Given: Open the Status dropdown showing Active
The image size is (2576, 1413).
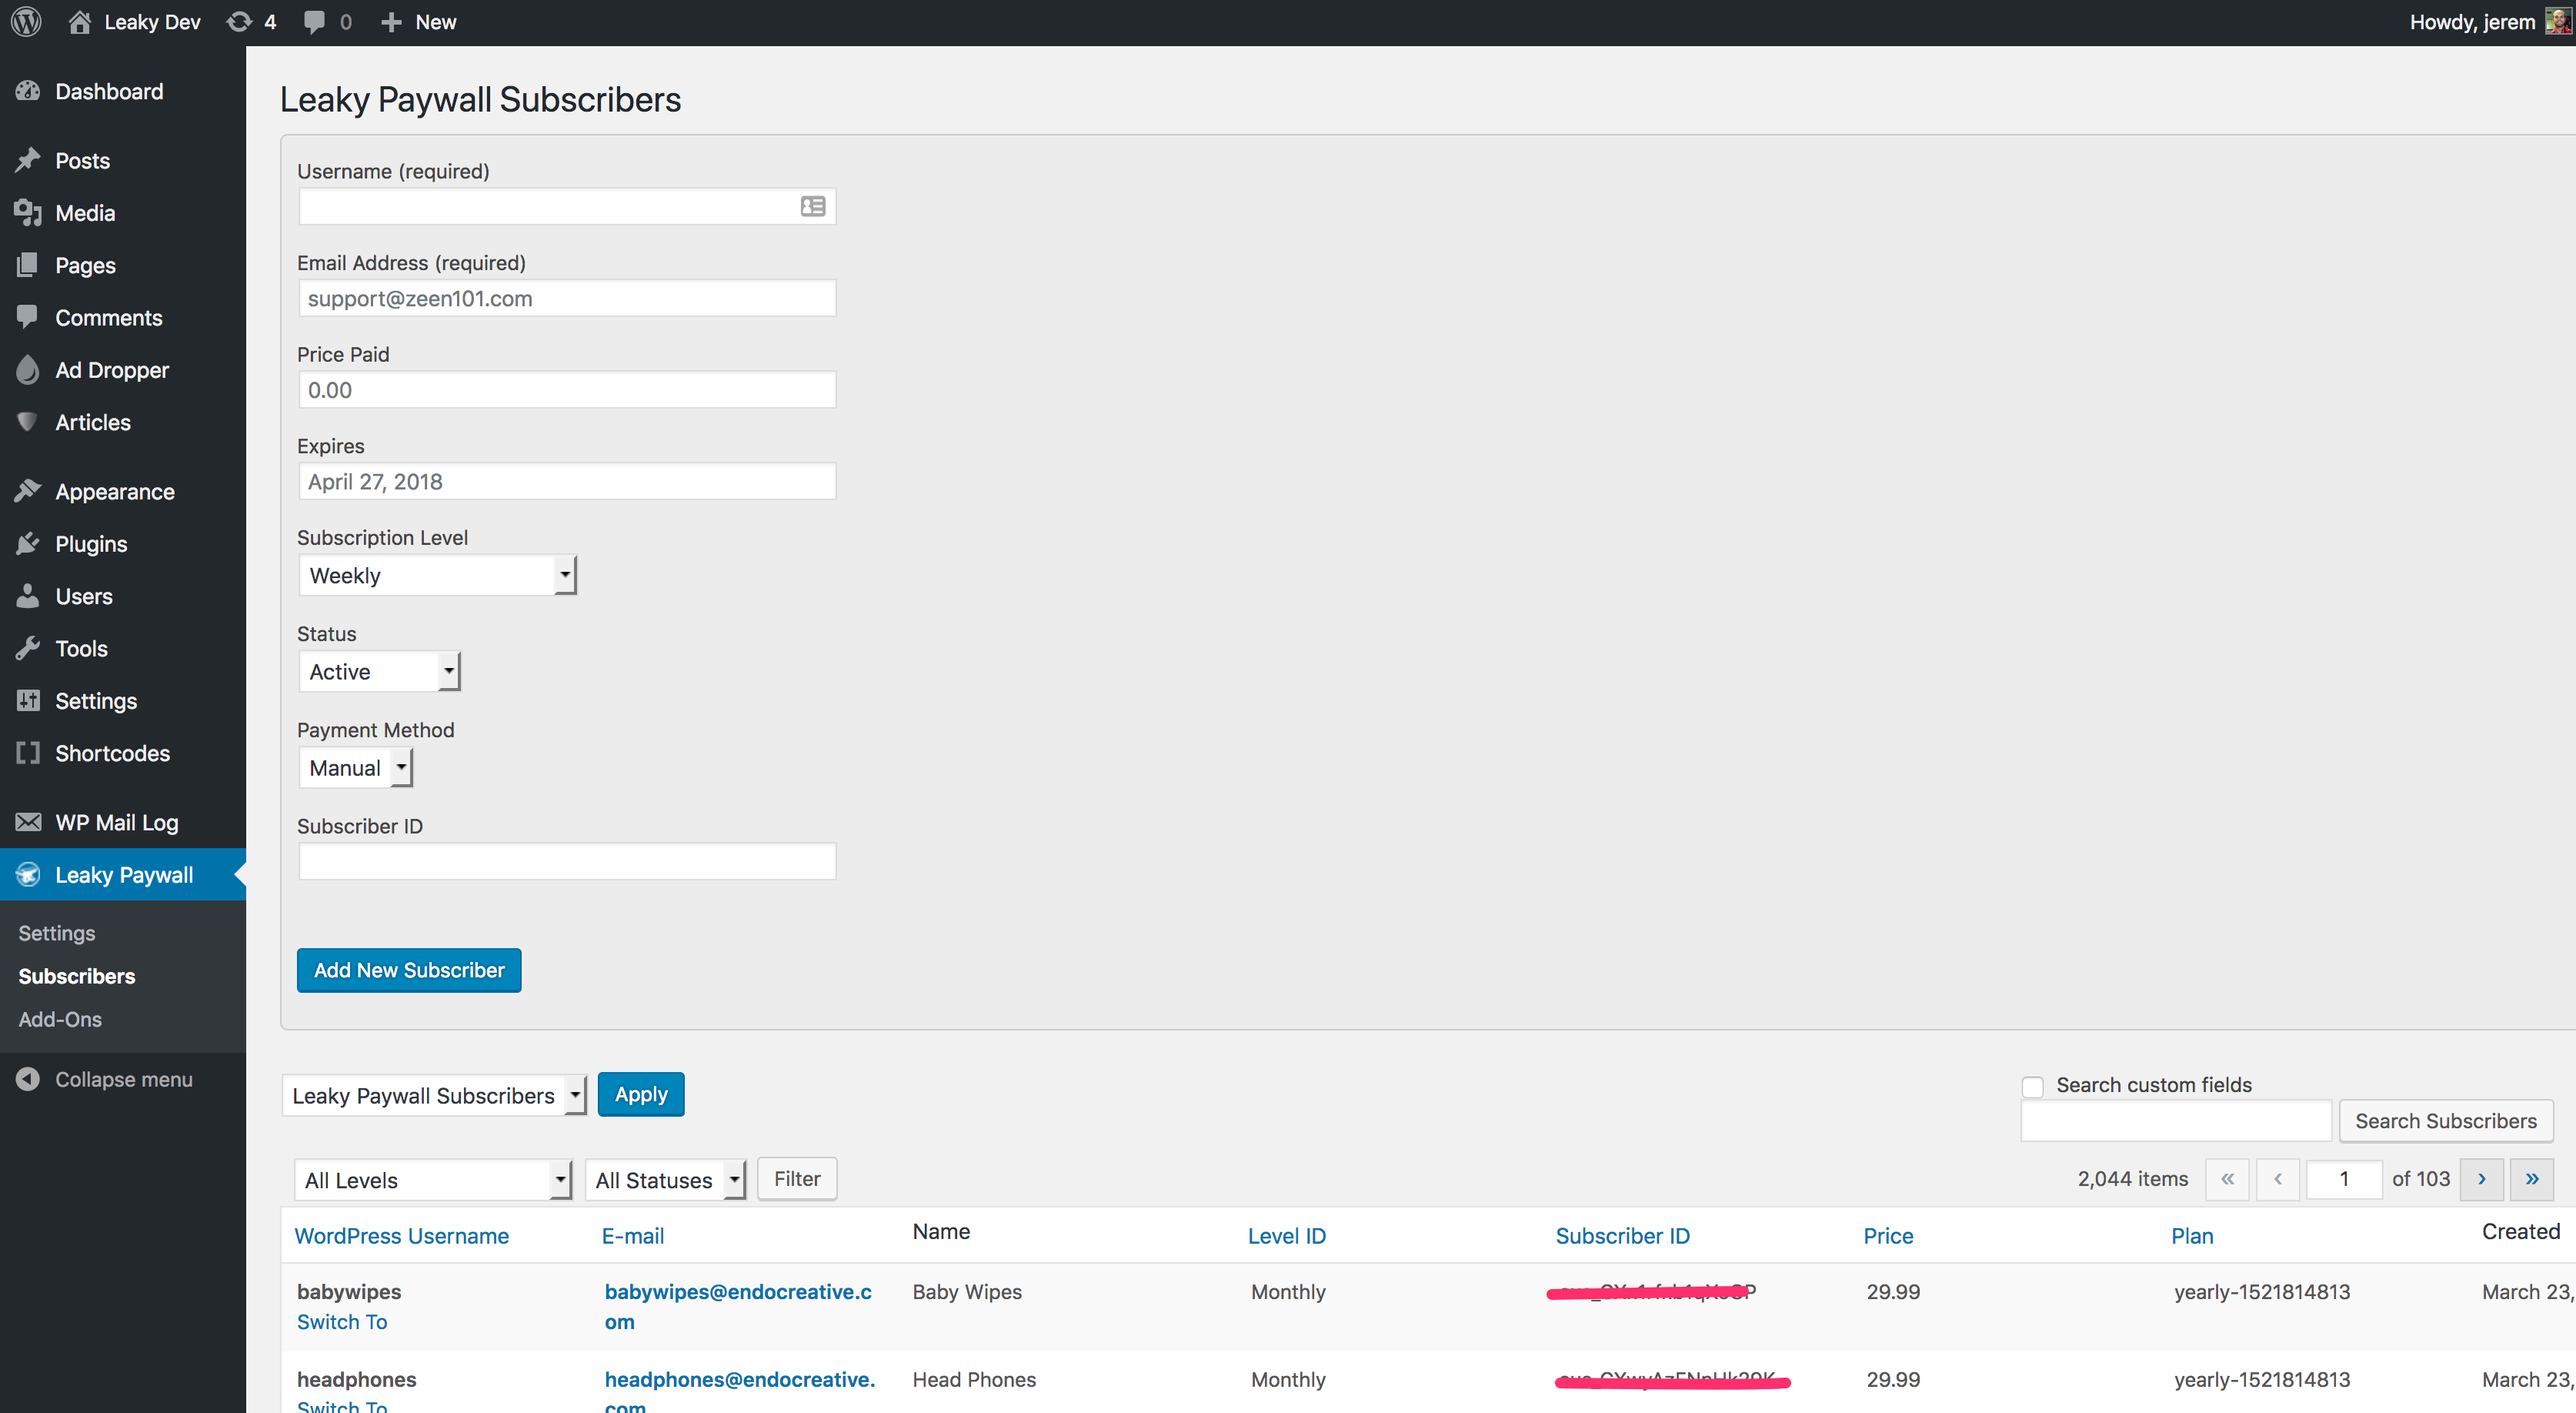Looking at the screenshot, I should tap(379, 672).
